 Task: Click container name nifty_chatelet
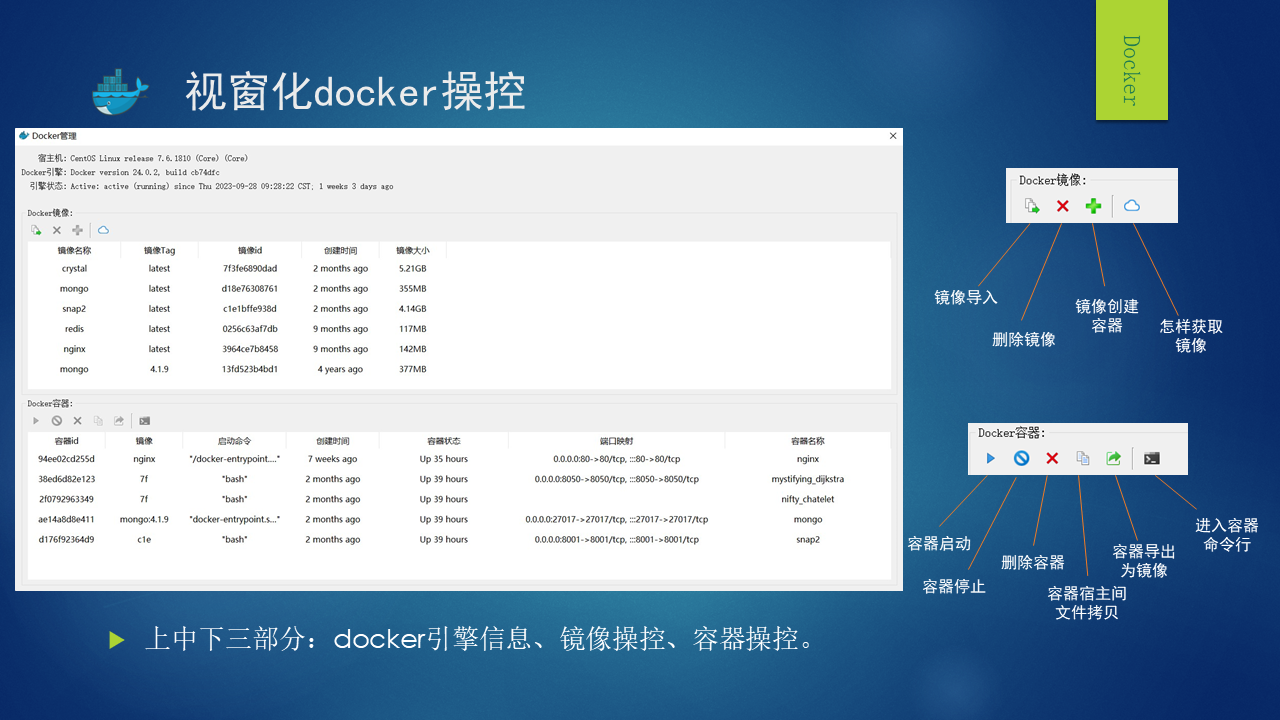(x=808, y=499)
